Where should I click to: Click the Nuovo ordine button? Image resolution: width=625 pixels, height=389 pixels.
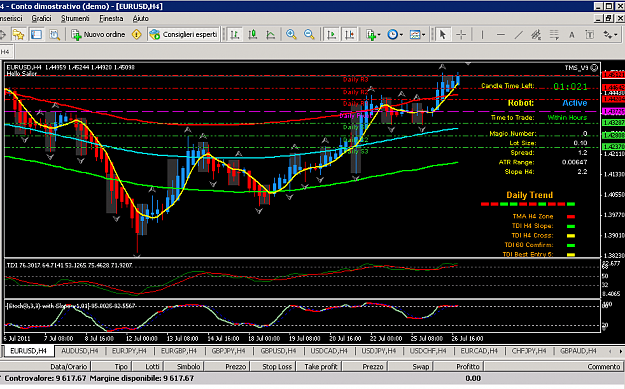98,35
